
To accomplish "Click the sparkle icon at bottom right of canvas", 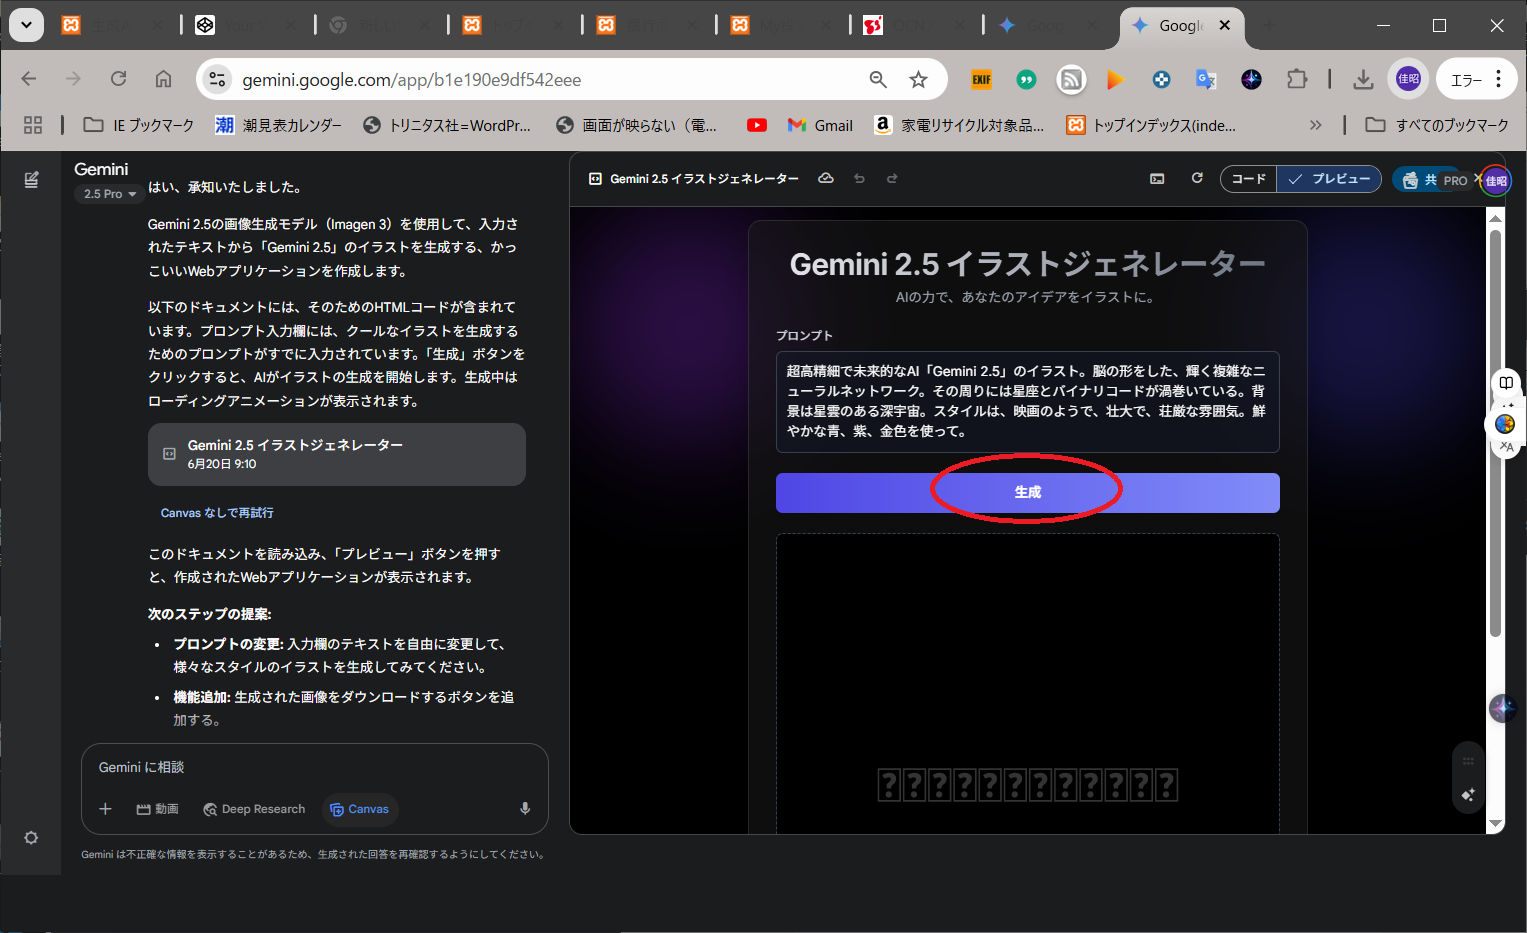I will 1468,795.
